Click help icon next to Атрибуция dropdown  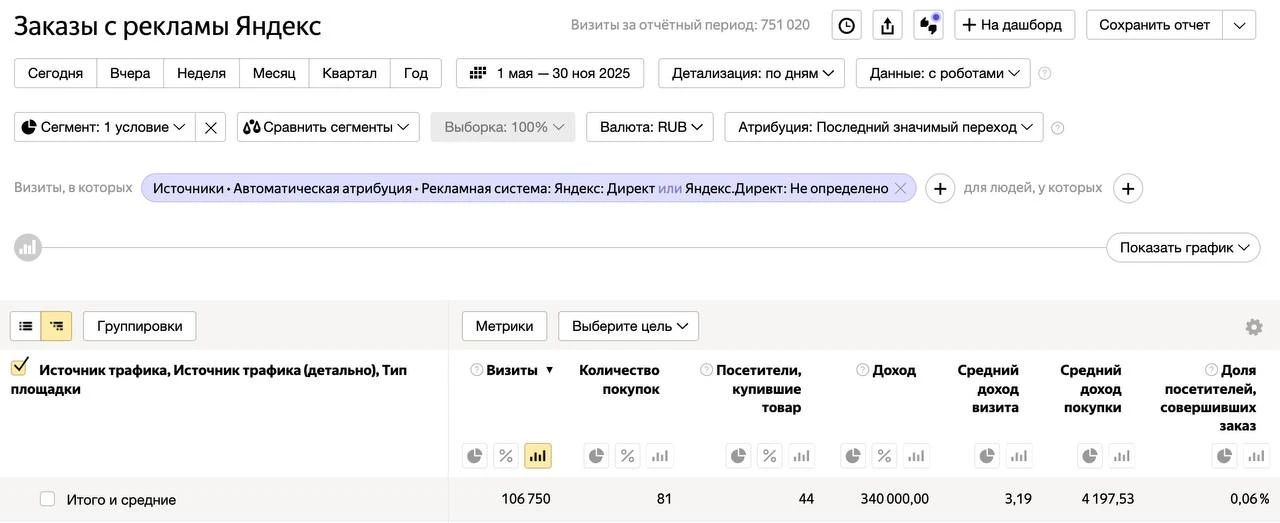1058,127
